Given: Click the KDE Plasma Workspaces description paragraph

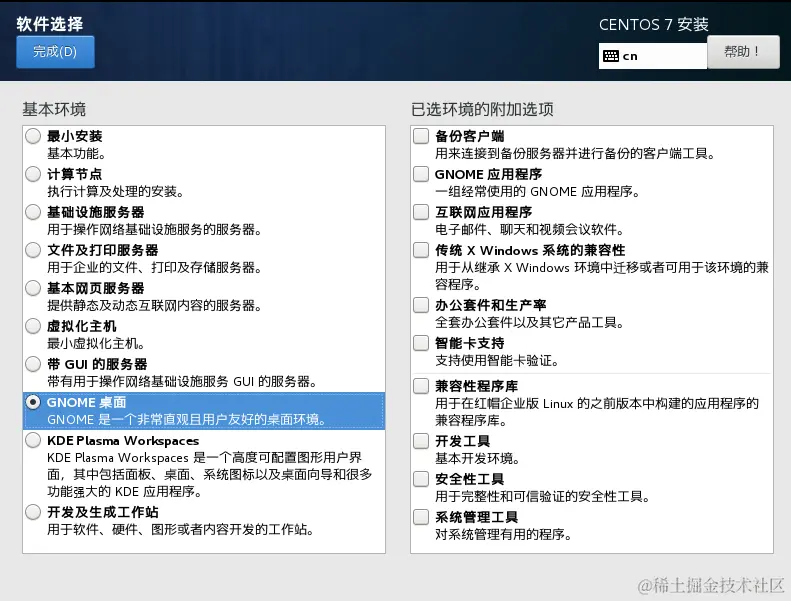Looking at the screenshot, I should [209, 474].
